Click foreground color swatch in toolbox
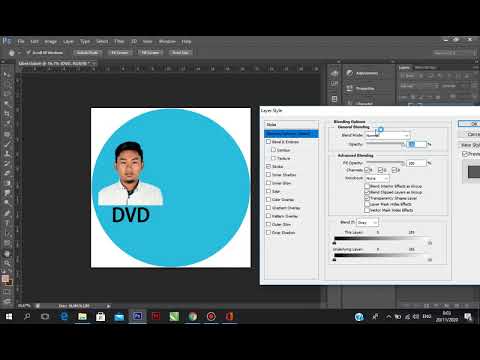 coord(5,279)
